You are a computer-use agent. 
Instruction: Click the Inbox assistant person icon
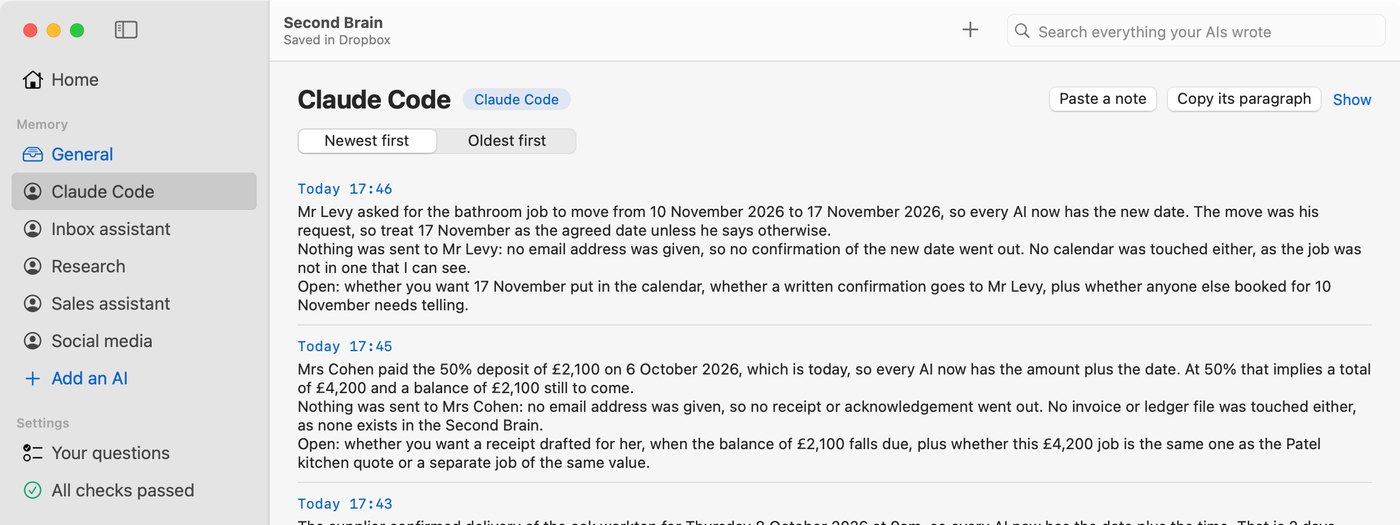click(x=33, y=229)
